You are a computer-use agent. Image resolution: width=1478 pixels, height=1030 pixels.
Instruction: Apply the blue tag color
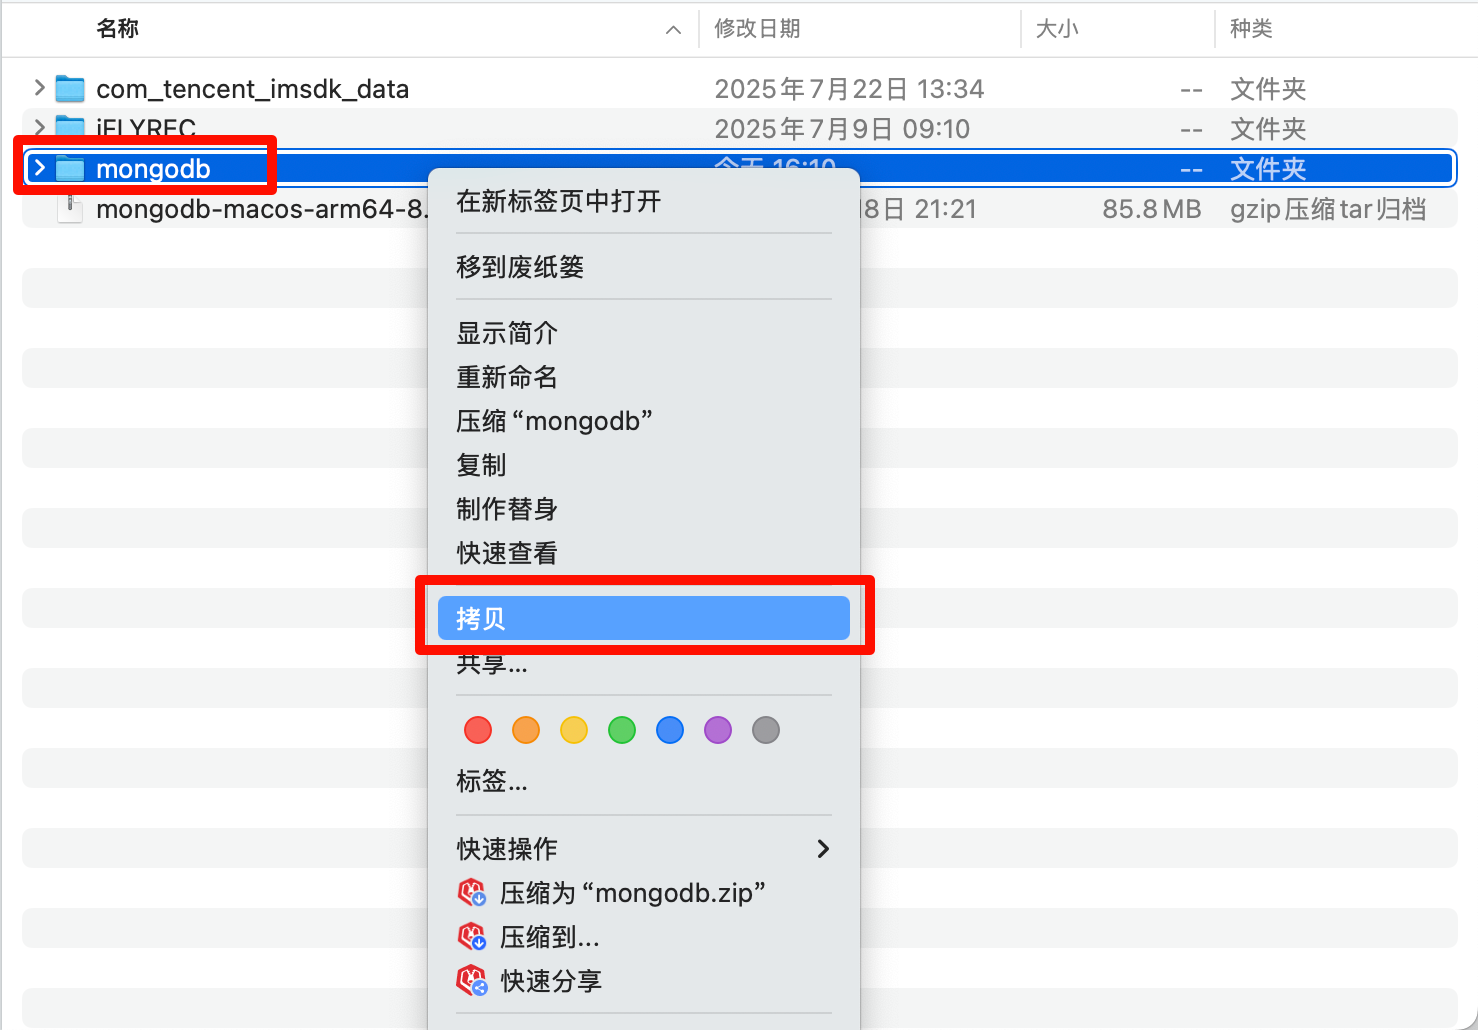click(670, 730)
